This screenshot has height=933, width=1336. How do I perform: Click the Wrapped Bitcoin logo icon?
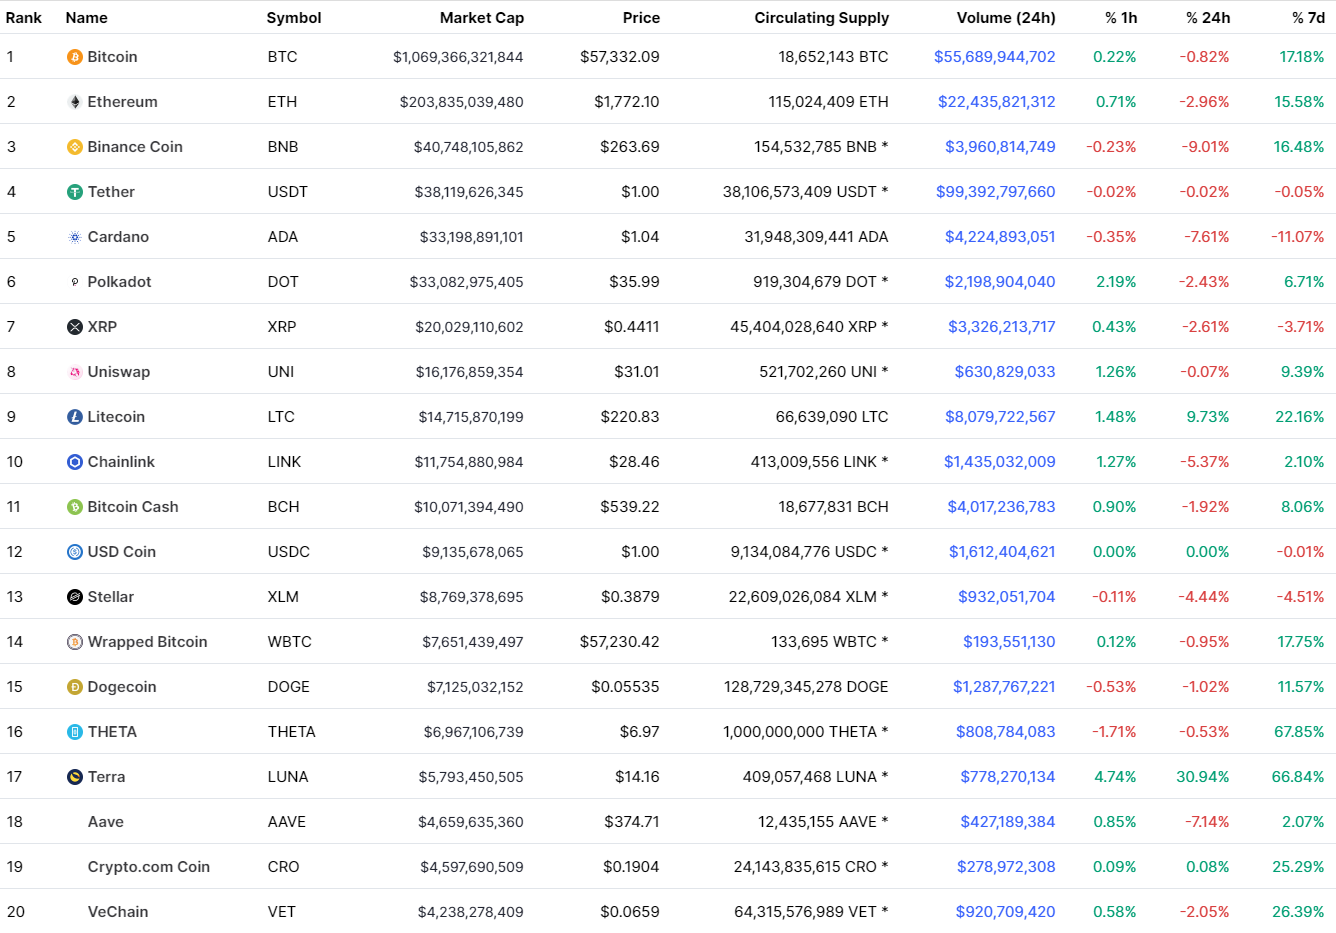point(75,642)
